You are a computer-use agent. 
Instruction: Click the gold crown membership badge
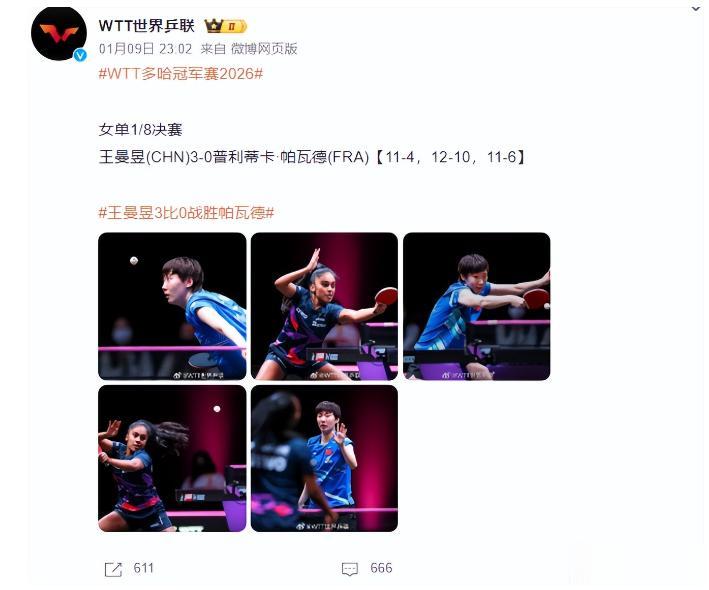click(225, 26)
